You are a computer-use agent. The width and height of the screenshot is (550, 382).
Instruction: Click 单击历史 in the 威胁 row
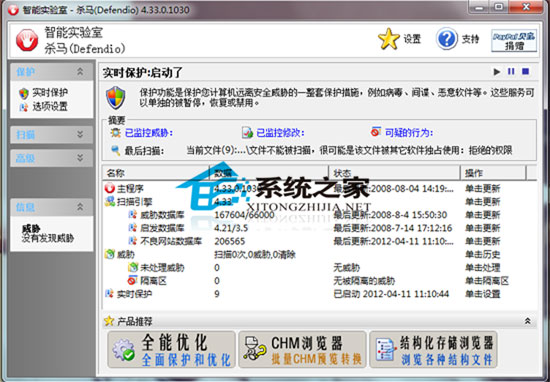pos(482,254)
